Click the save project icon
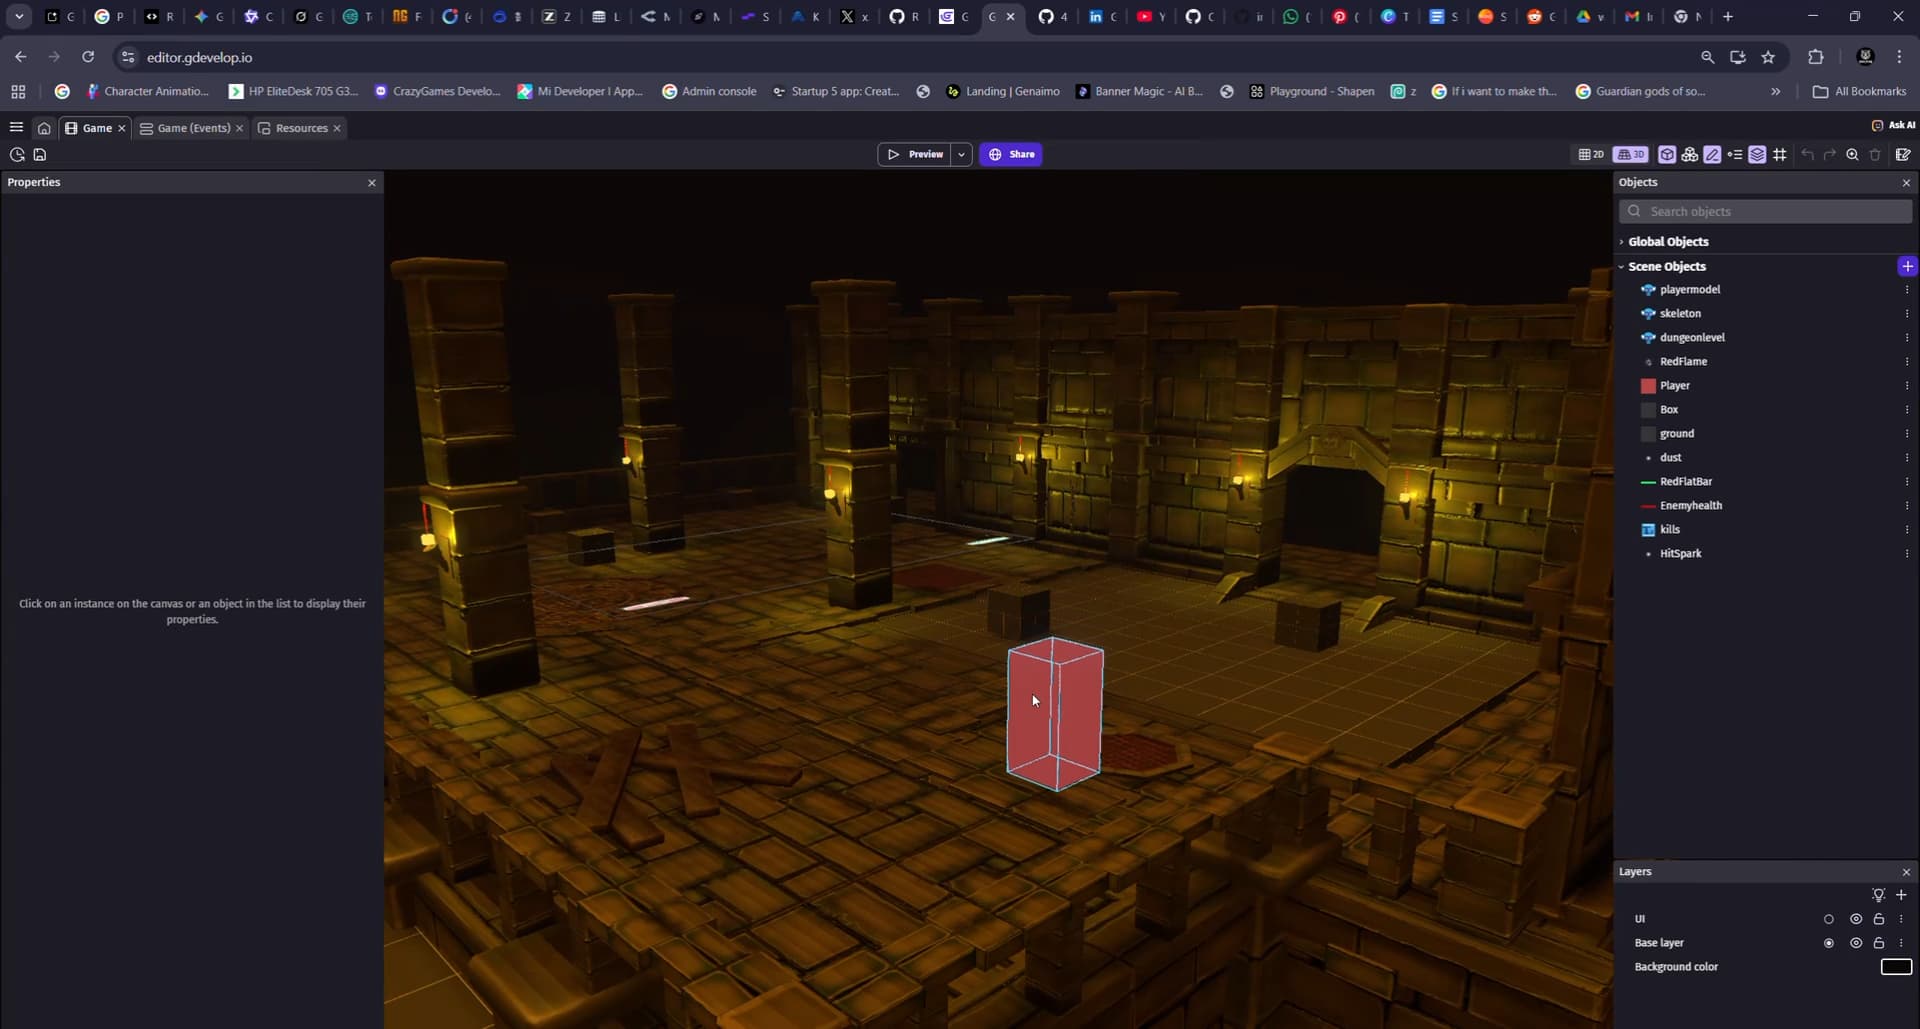This screenshot has width=1920, height=1029. pos(40,155)
